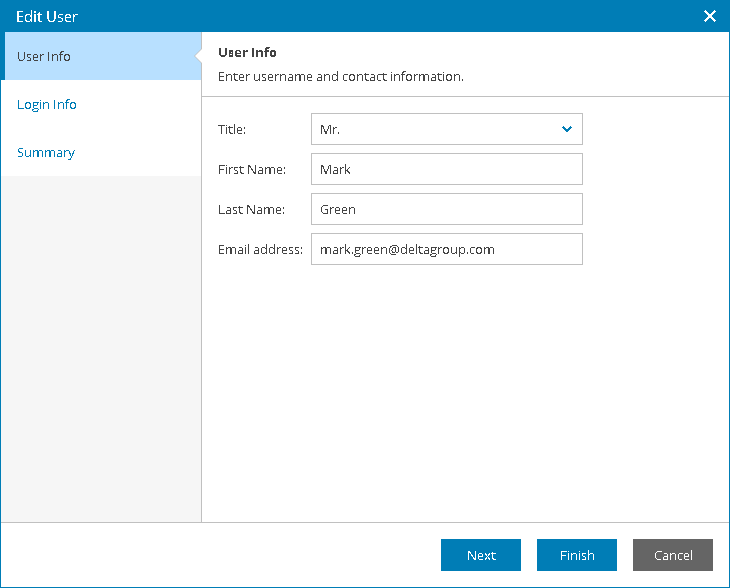Click the bold User Info heading
Screen dimensions: 730x588
pyautogui.click(x=247, y=53)
